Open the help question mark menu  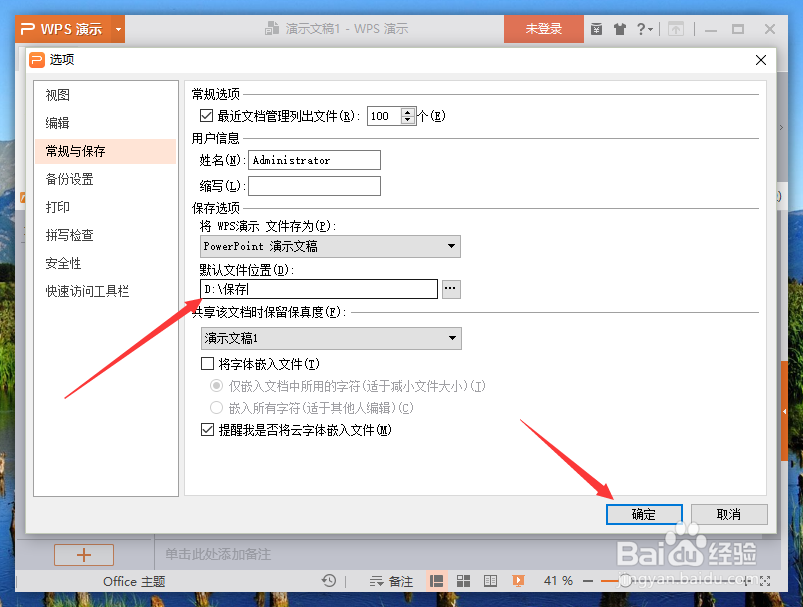click(644, 29)
